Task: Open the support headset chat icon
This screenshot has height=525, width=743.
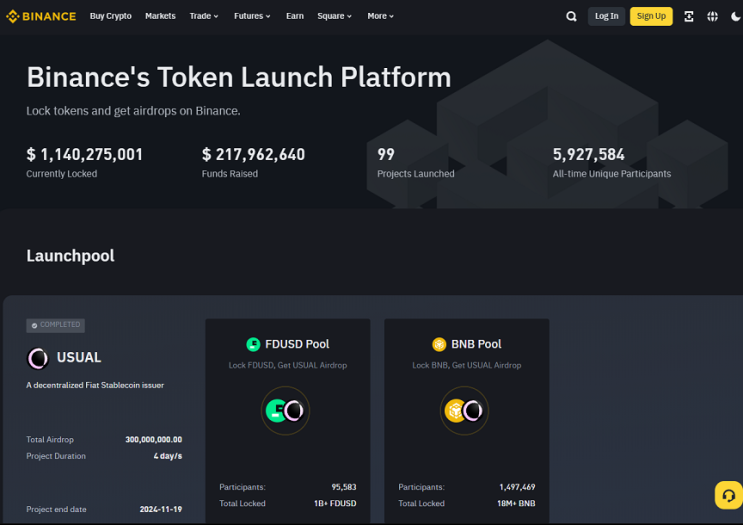Action: point(729,495)
